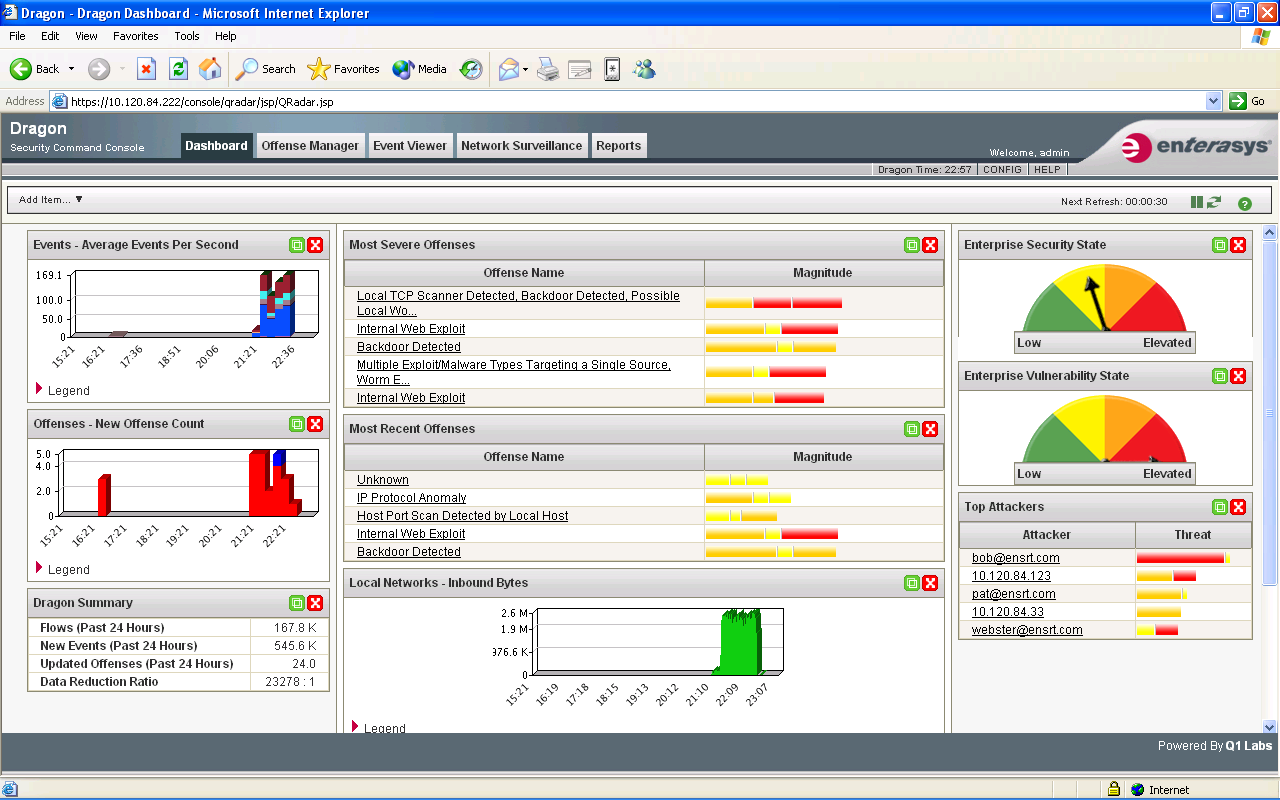This screenshot has width=1280, height=800.
Task: Open attacker 10.120.84.123
Action: click(1011, 576)
